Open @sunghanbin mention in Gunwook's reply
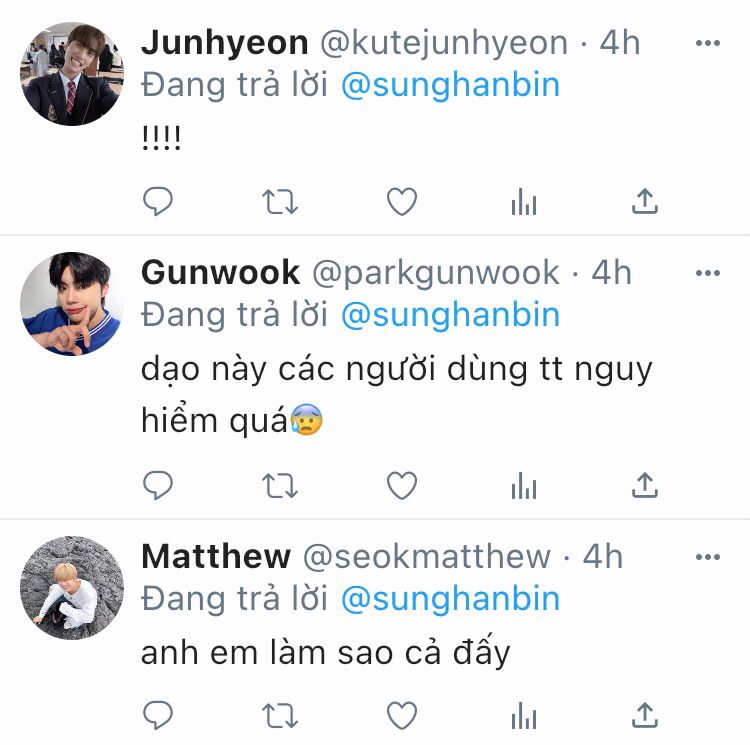 click(x=450, y=316)
